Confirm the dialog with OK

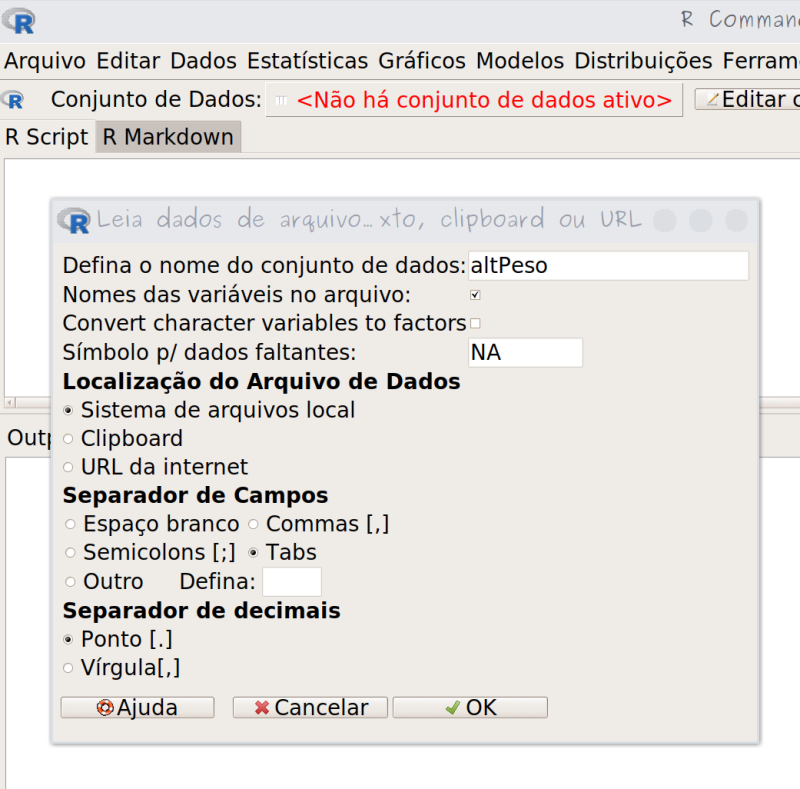click(x=470, y=708)
